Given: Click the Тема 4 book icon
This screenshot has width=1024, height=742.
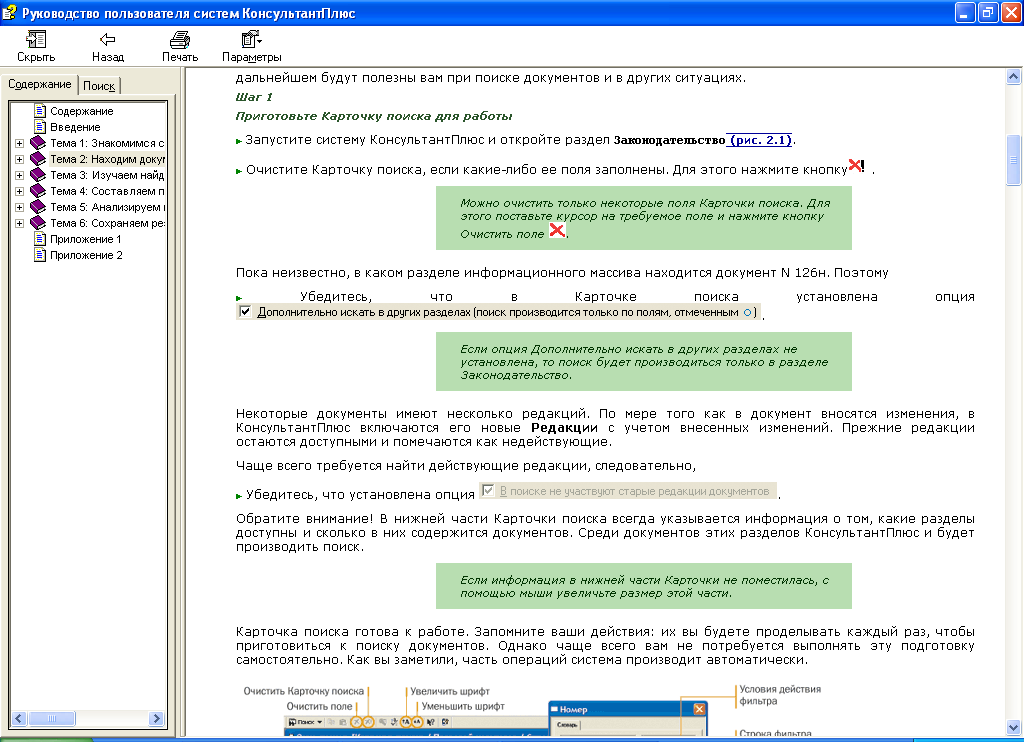Looking at the screenshot, I should (38, 190).
